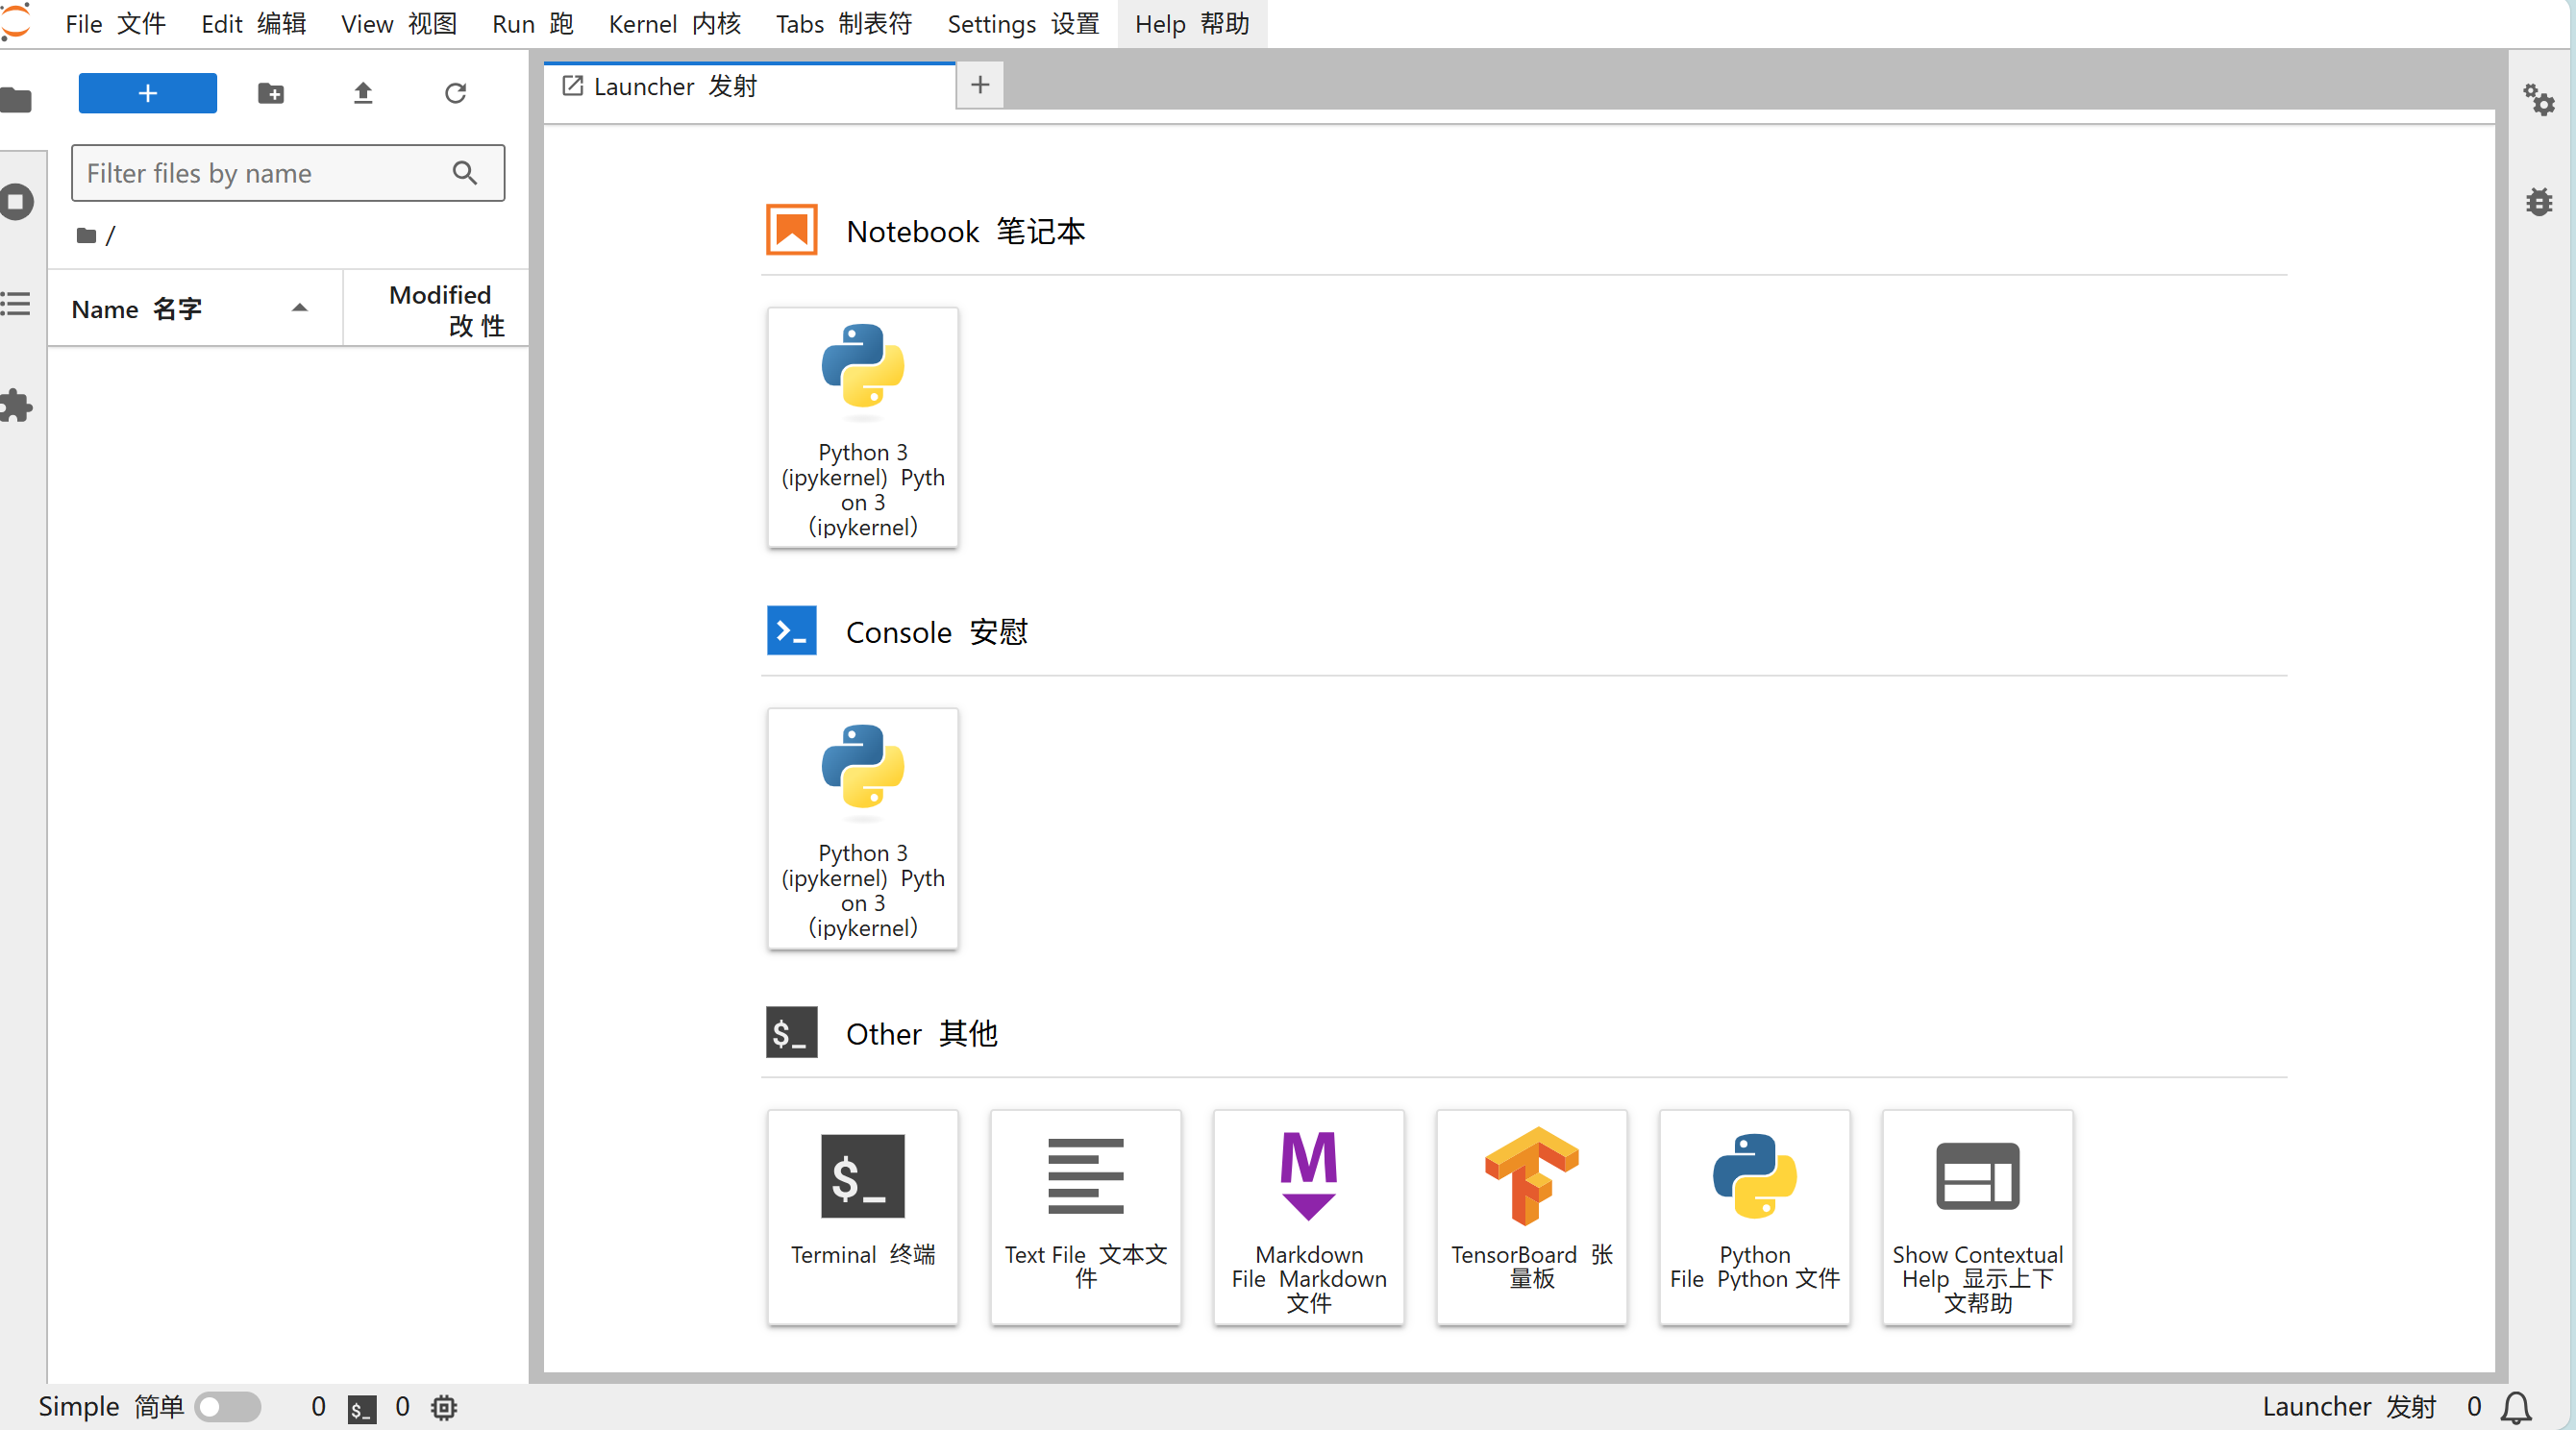
Task: Click the plus button beside the Launcher tab
Action: pos(980,85)
